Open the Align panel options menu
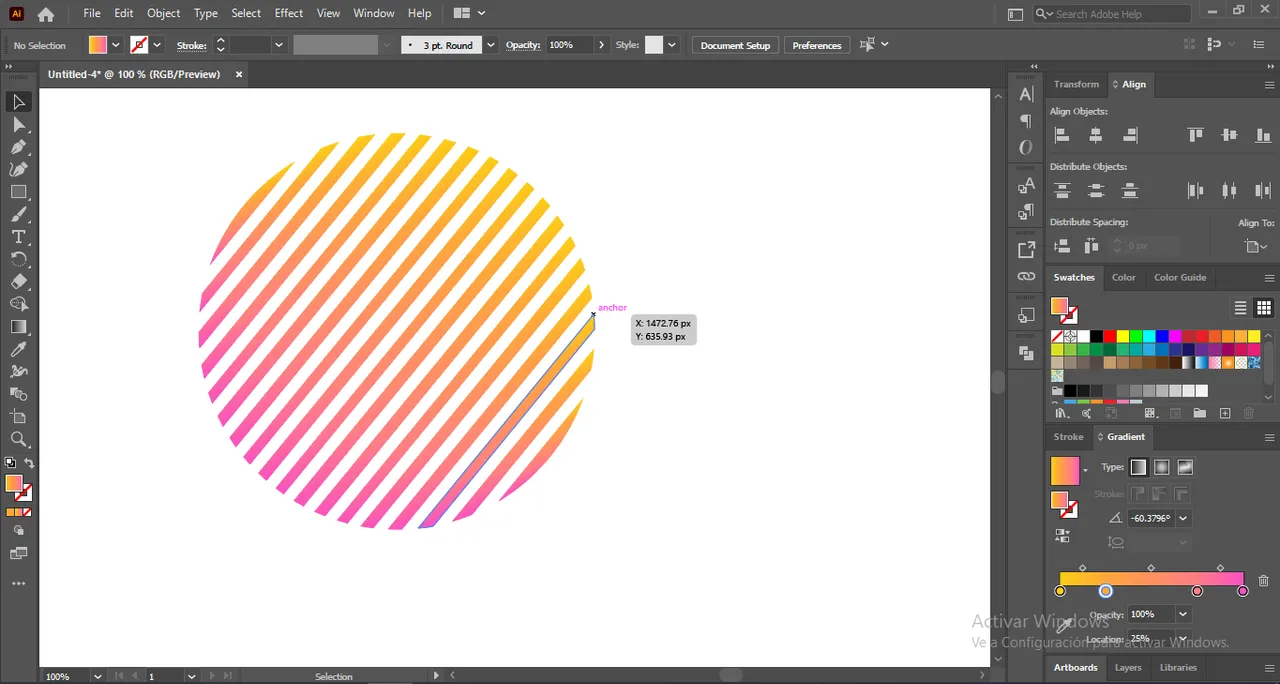 1270,84
